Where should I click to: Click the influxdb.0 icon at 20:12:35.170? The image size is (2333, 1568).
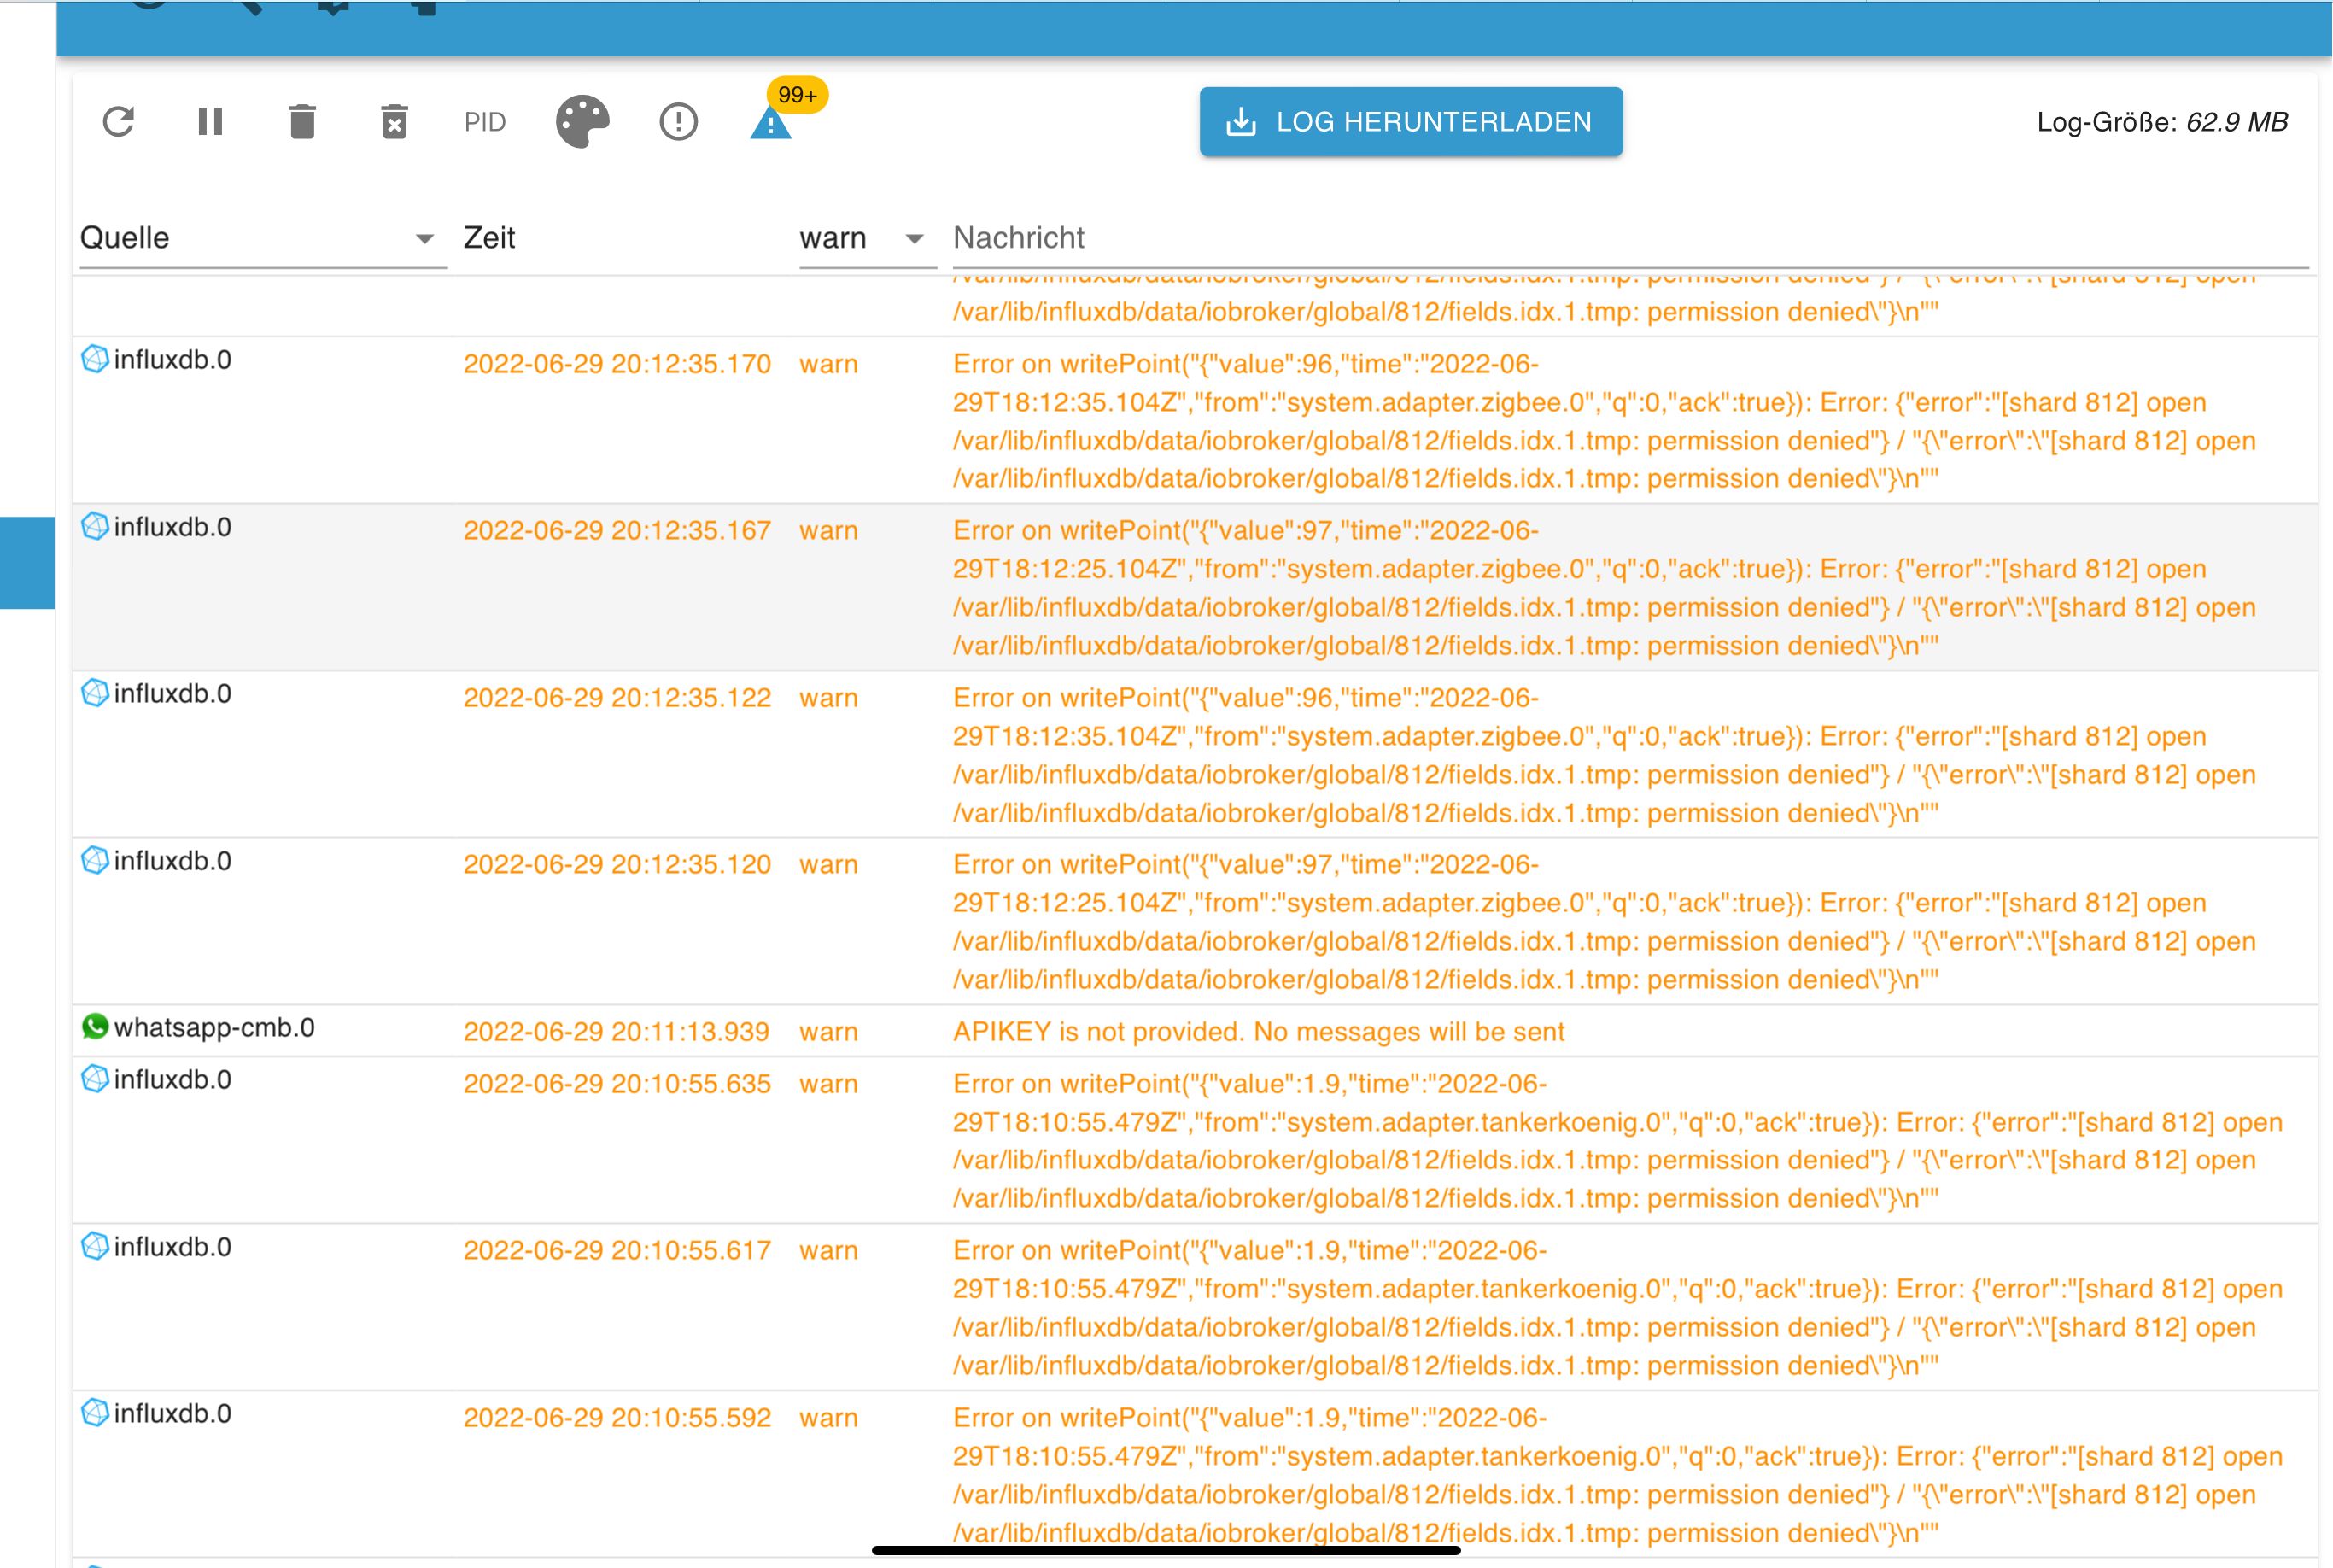tap(95, 359)
